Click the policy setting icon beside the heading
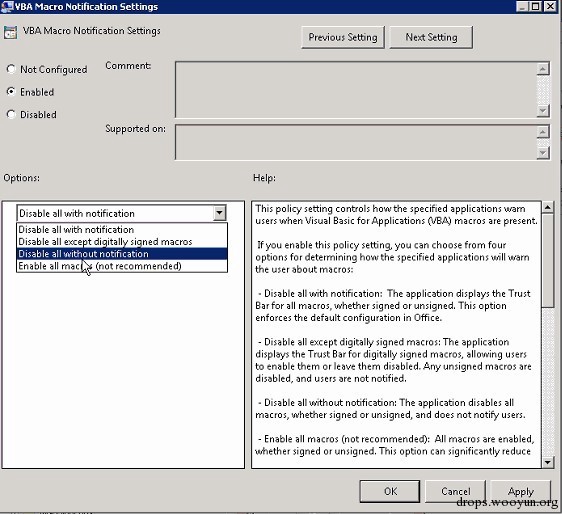The height and width of the screenshot is (514, 562). coord(10,32)
